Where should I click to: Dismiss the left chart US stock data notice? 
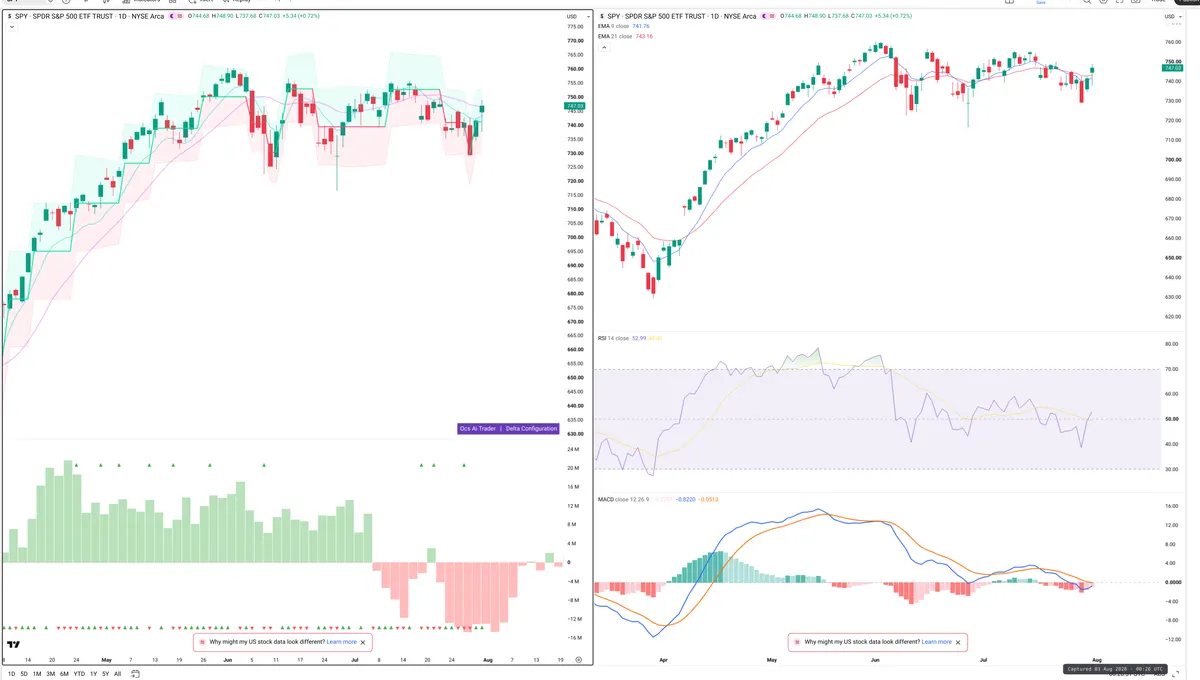(363, 642)
